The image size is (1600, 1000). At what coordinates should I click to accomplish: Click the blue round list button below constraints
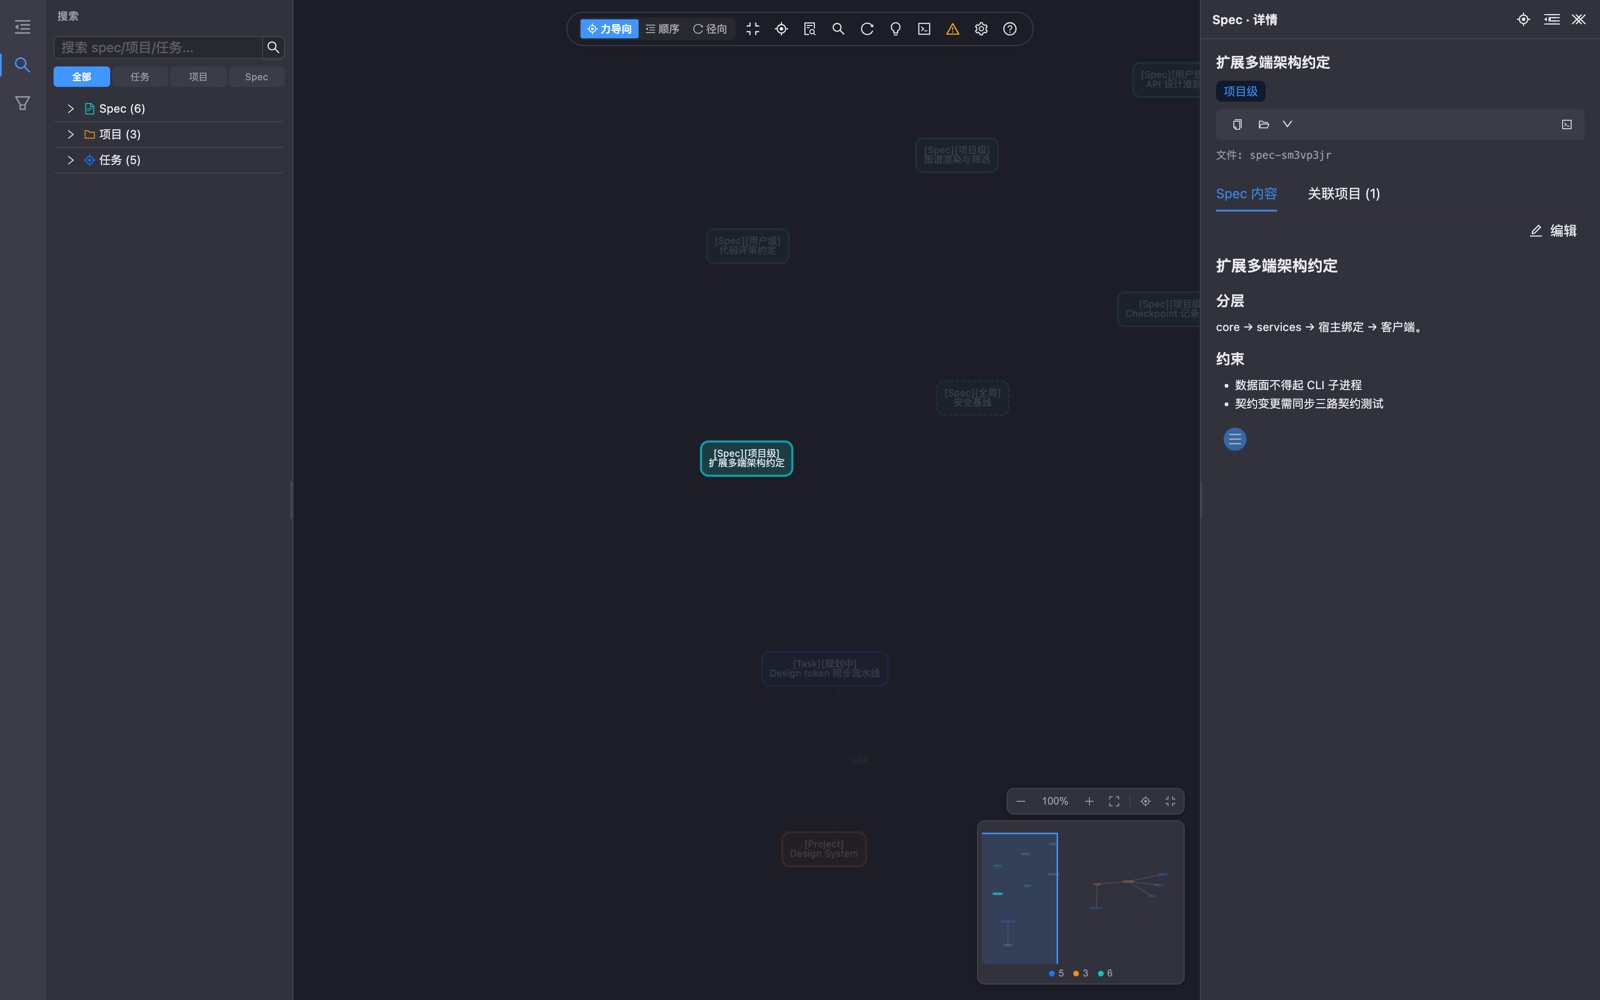point(1235,439)
